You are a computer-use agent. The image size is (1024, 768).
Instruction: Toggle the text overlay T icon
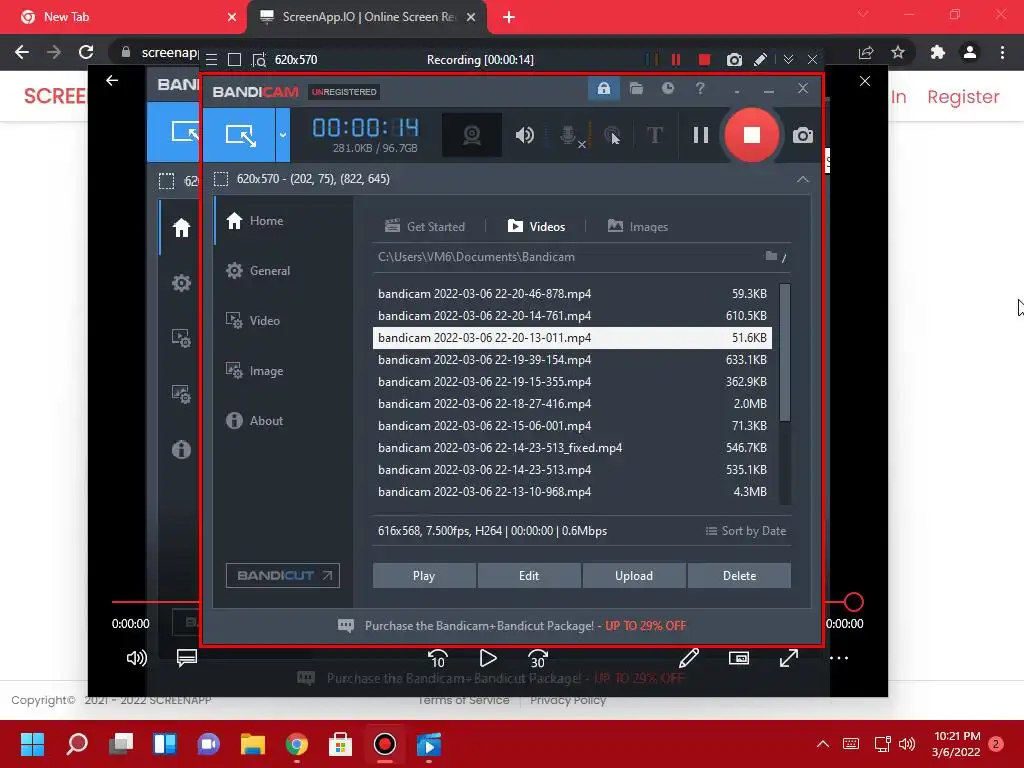(654, 135)
